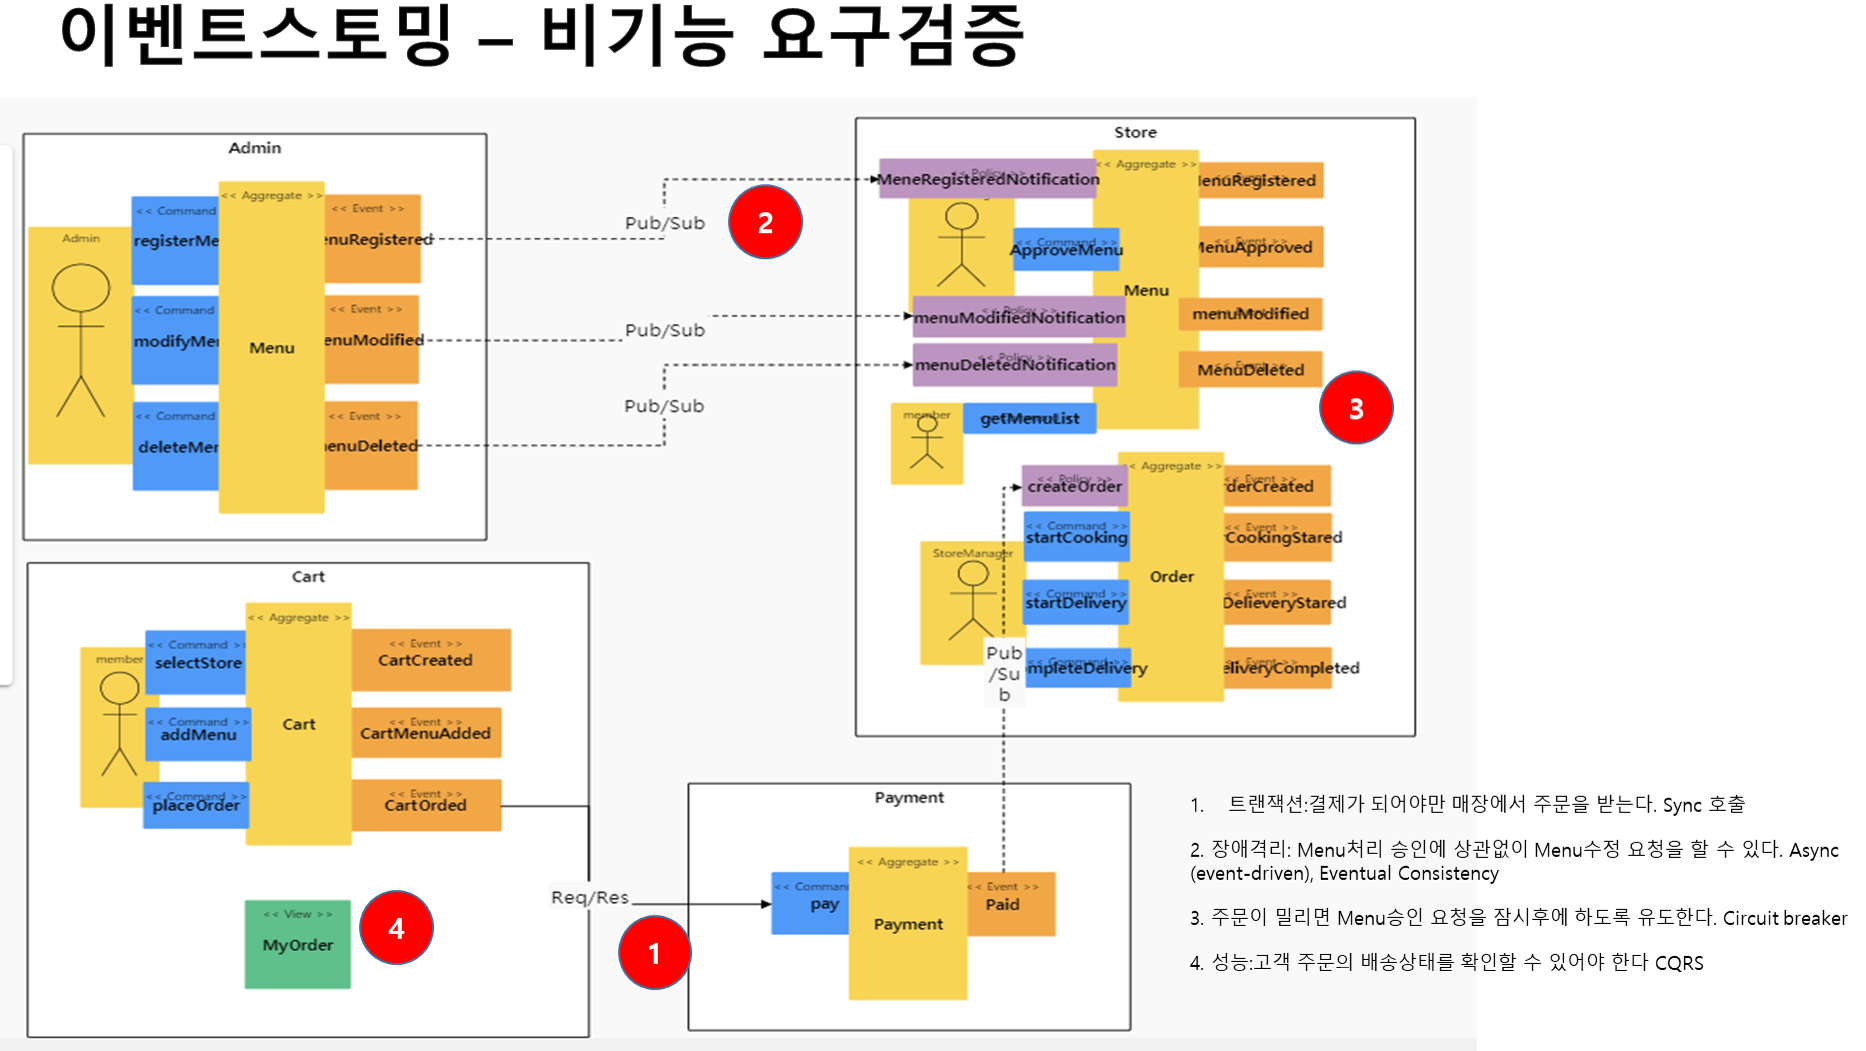Click the green MyOrder view sticky
The image size is (1866, 1051).
(x=298, y=944)
